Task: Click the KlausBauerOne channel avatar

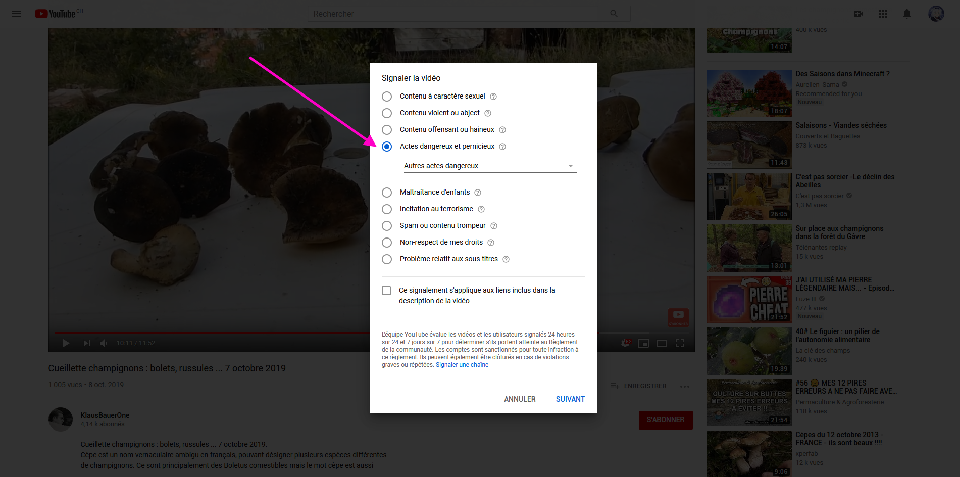Action: pos(60,419)
